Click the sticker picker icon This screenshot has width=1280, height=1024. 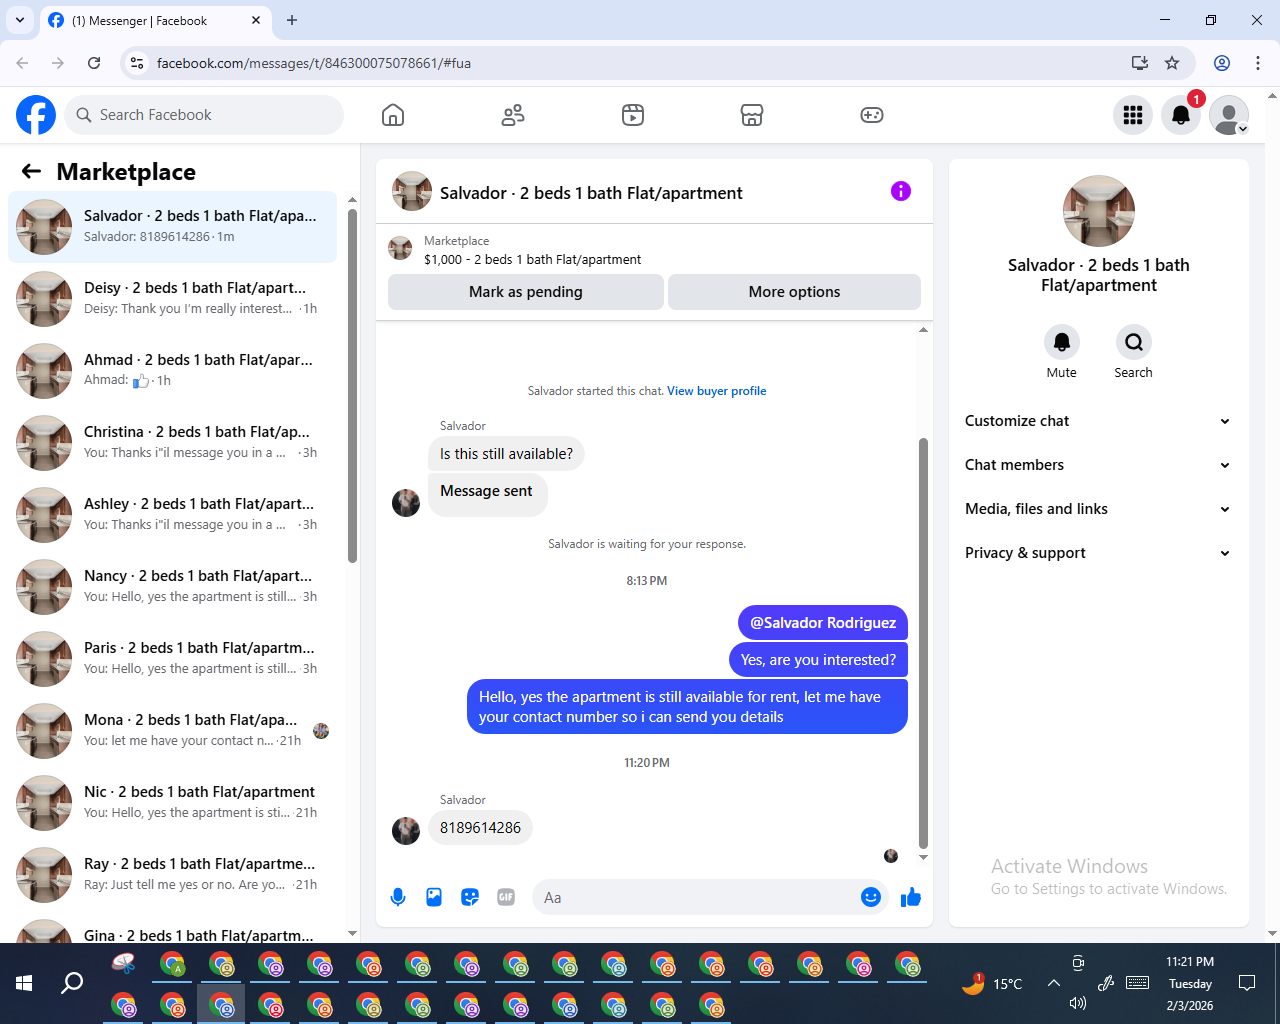470,897
